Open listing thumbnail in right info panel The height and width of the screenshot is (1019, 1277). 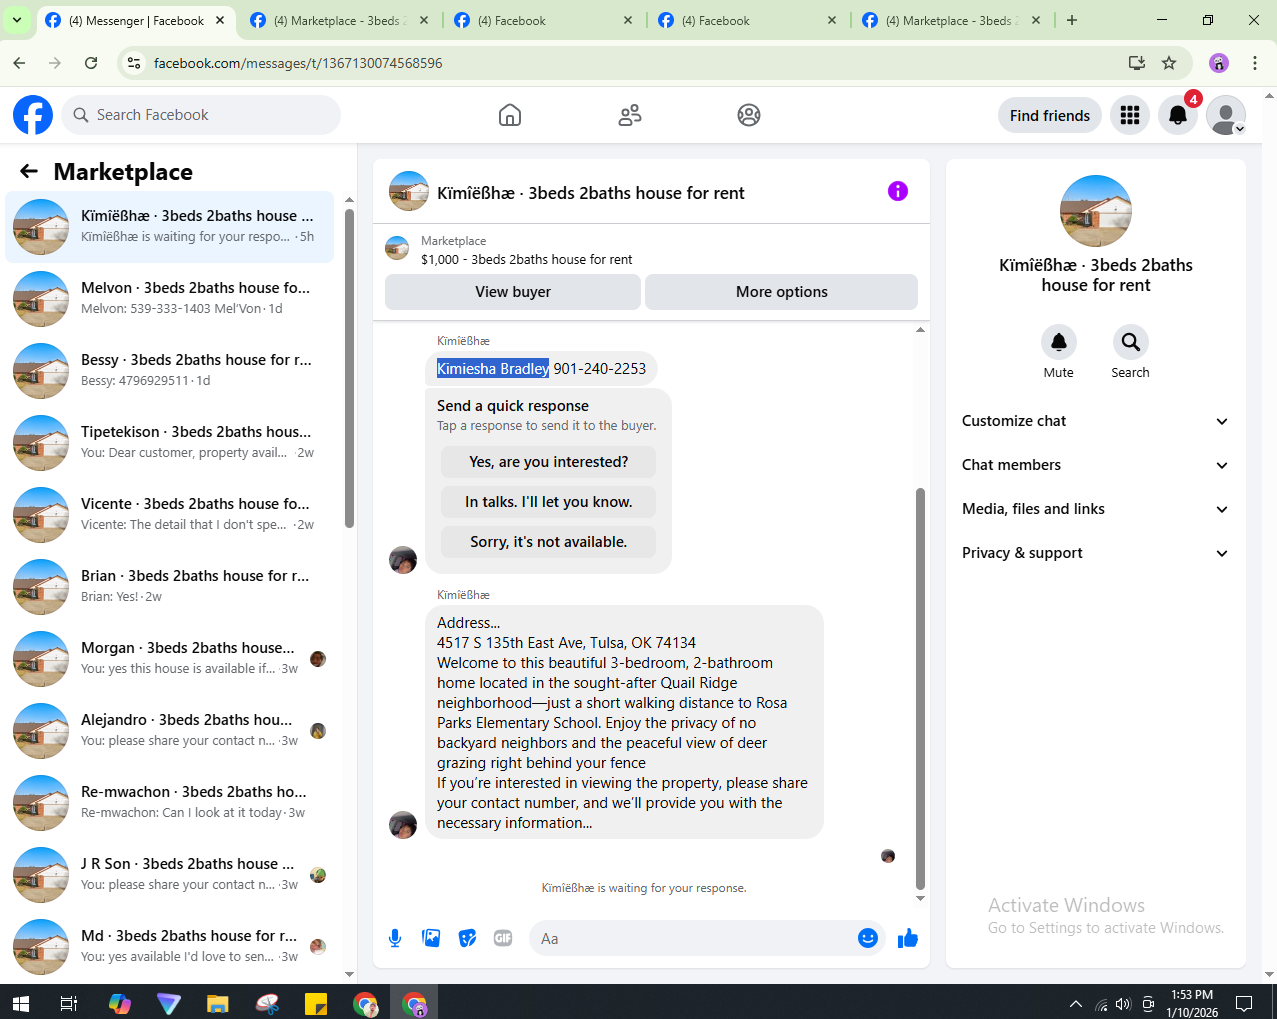tap(1096, 211)
